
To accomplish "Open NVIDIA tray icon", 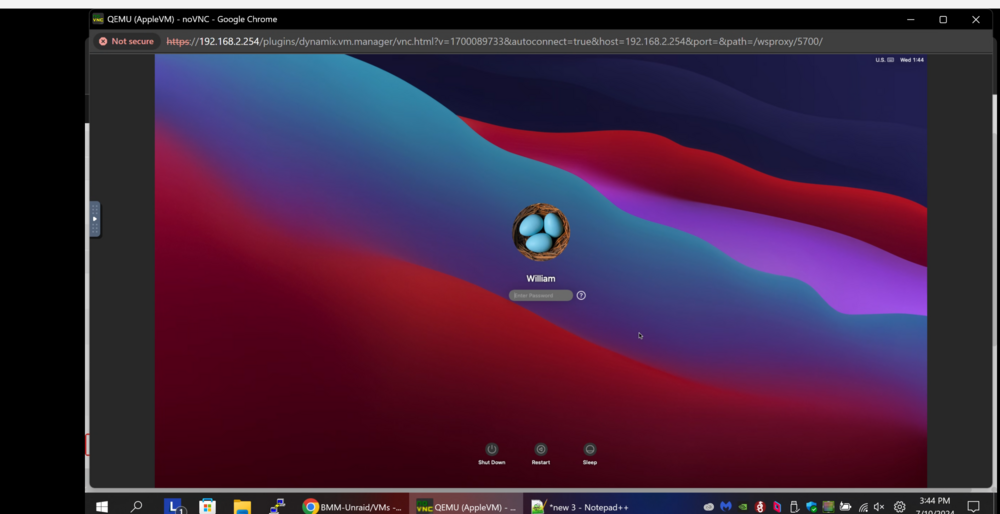I will [742, 507].
